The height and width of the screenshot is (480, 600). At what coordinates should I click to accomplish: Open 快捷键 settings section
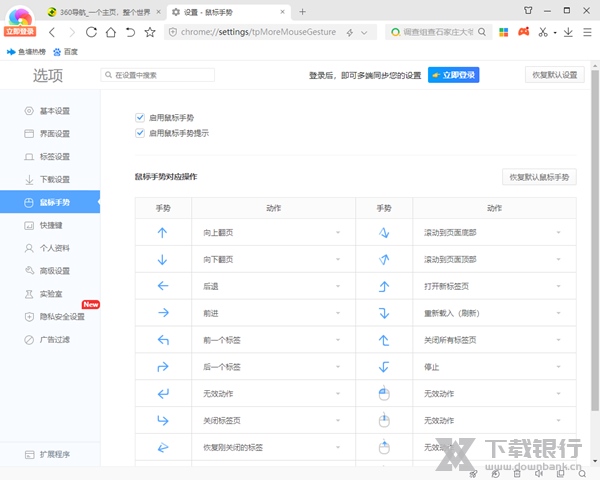point(50,225)
